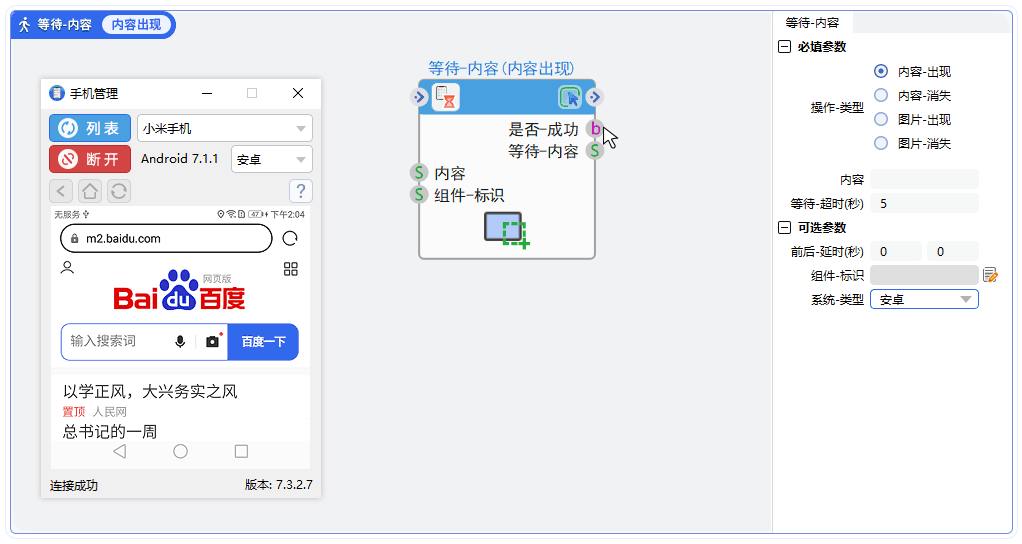Collapse the 可选参数 section

(785, 227)
